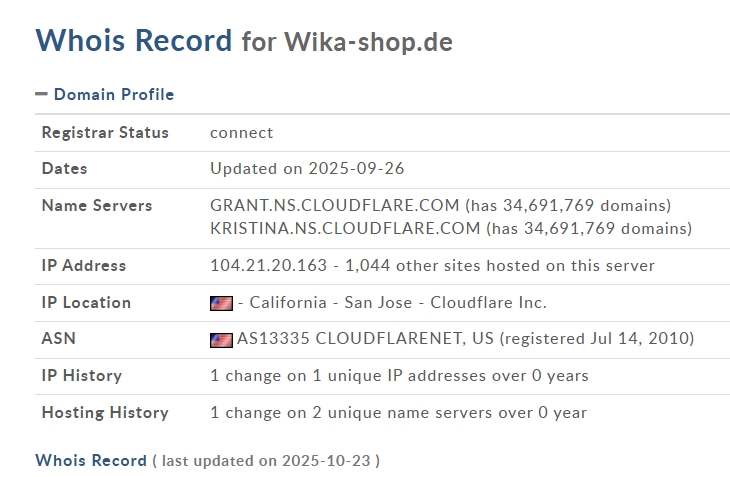Screen dimensions: 730x477
Task: Open the IP History change details
Action: [x=399, y=376]
